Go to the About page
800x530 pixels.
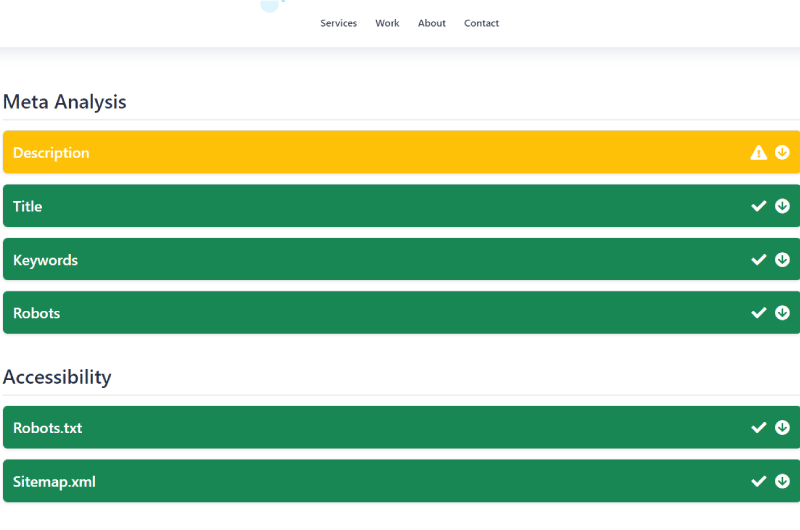pyautogui.click(x=432, y=23)
